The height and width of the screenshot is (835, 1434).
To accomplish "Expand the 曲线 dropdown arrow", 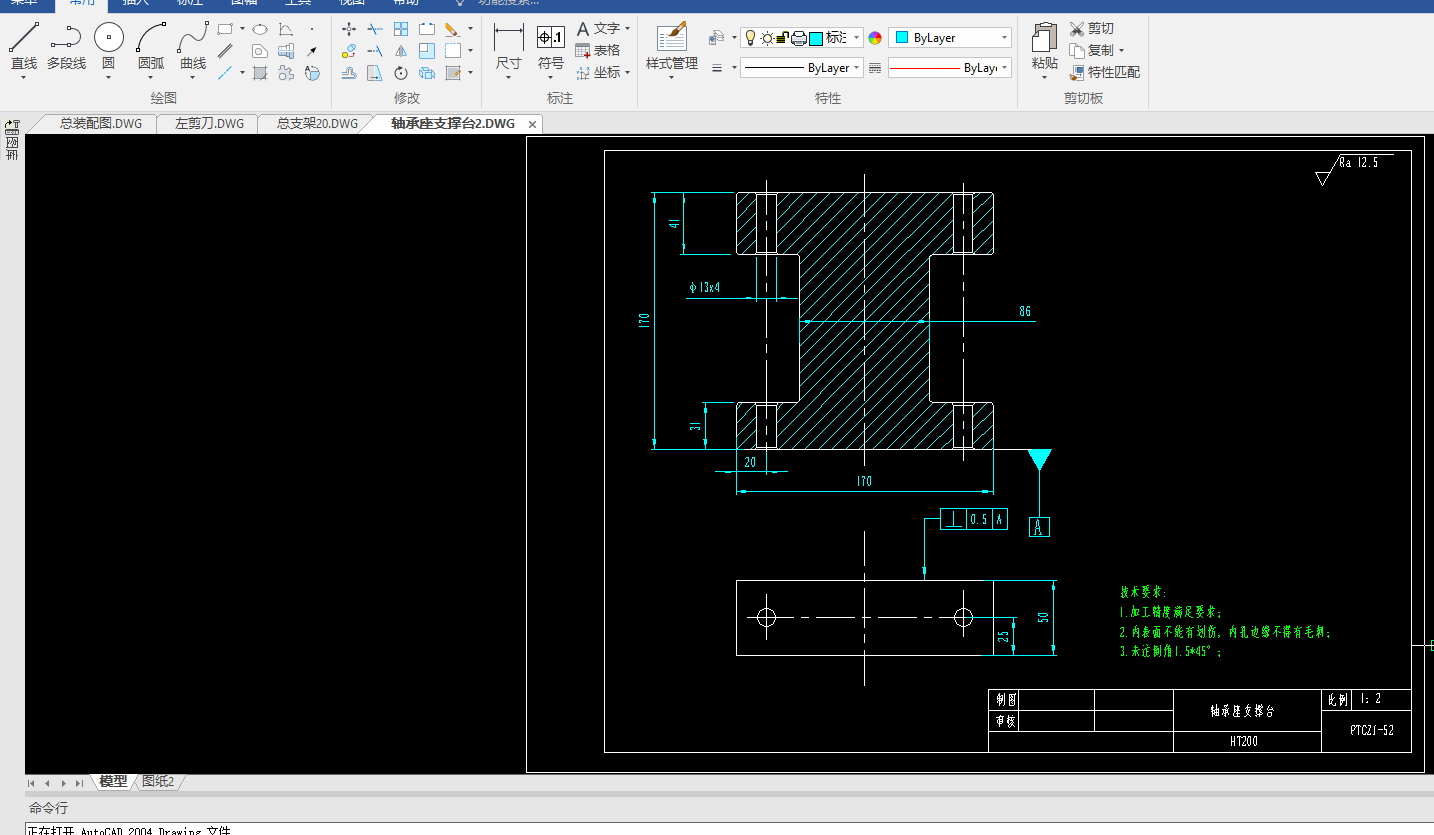I will (x=193, y=78).
